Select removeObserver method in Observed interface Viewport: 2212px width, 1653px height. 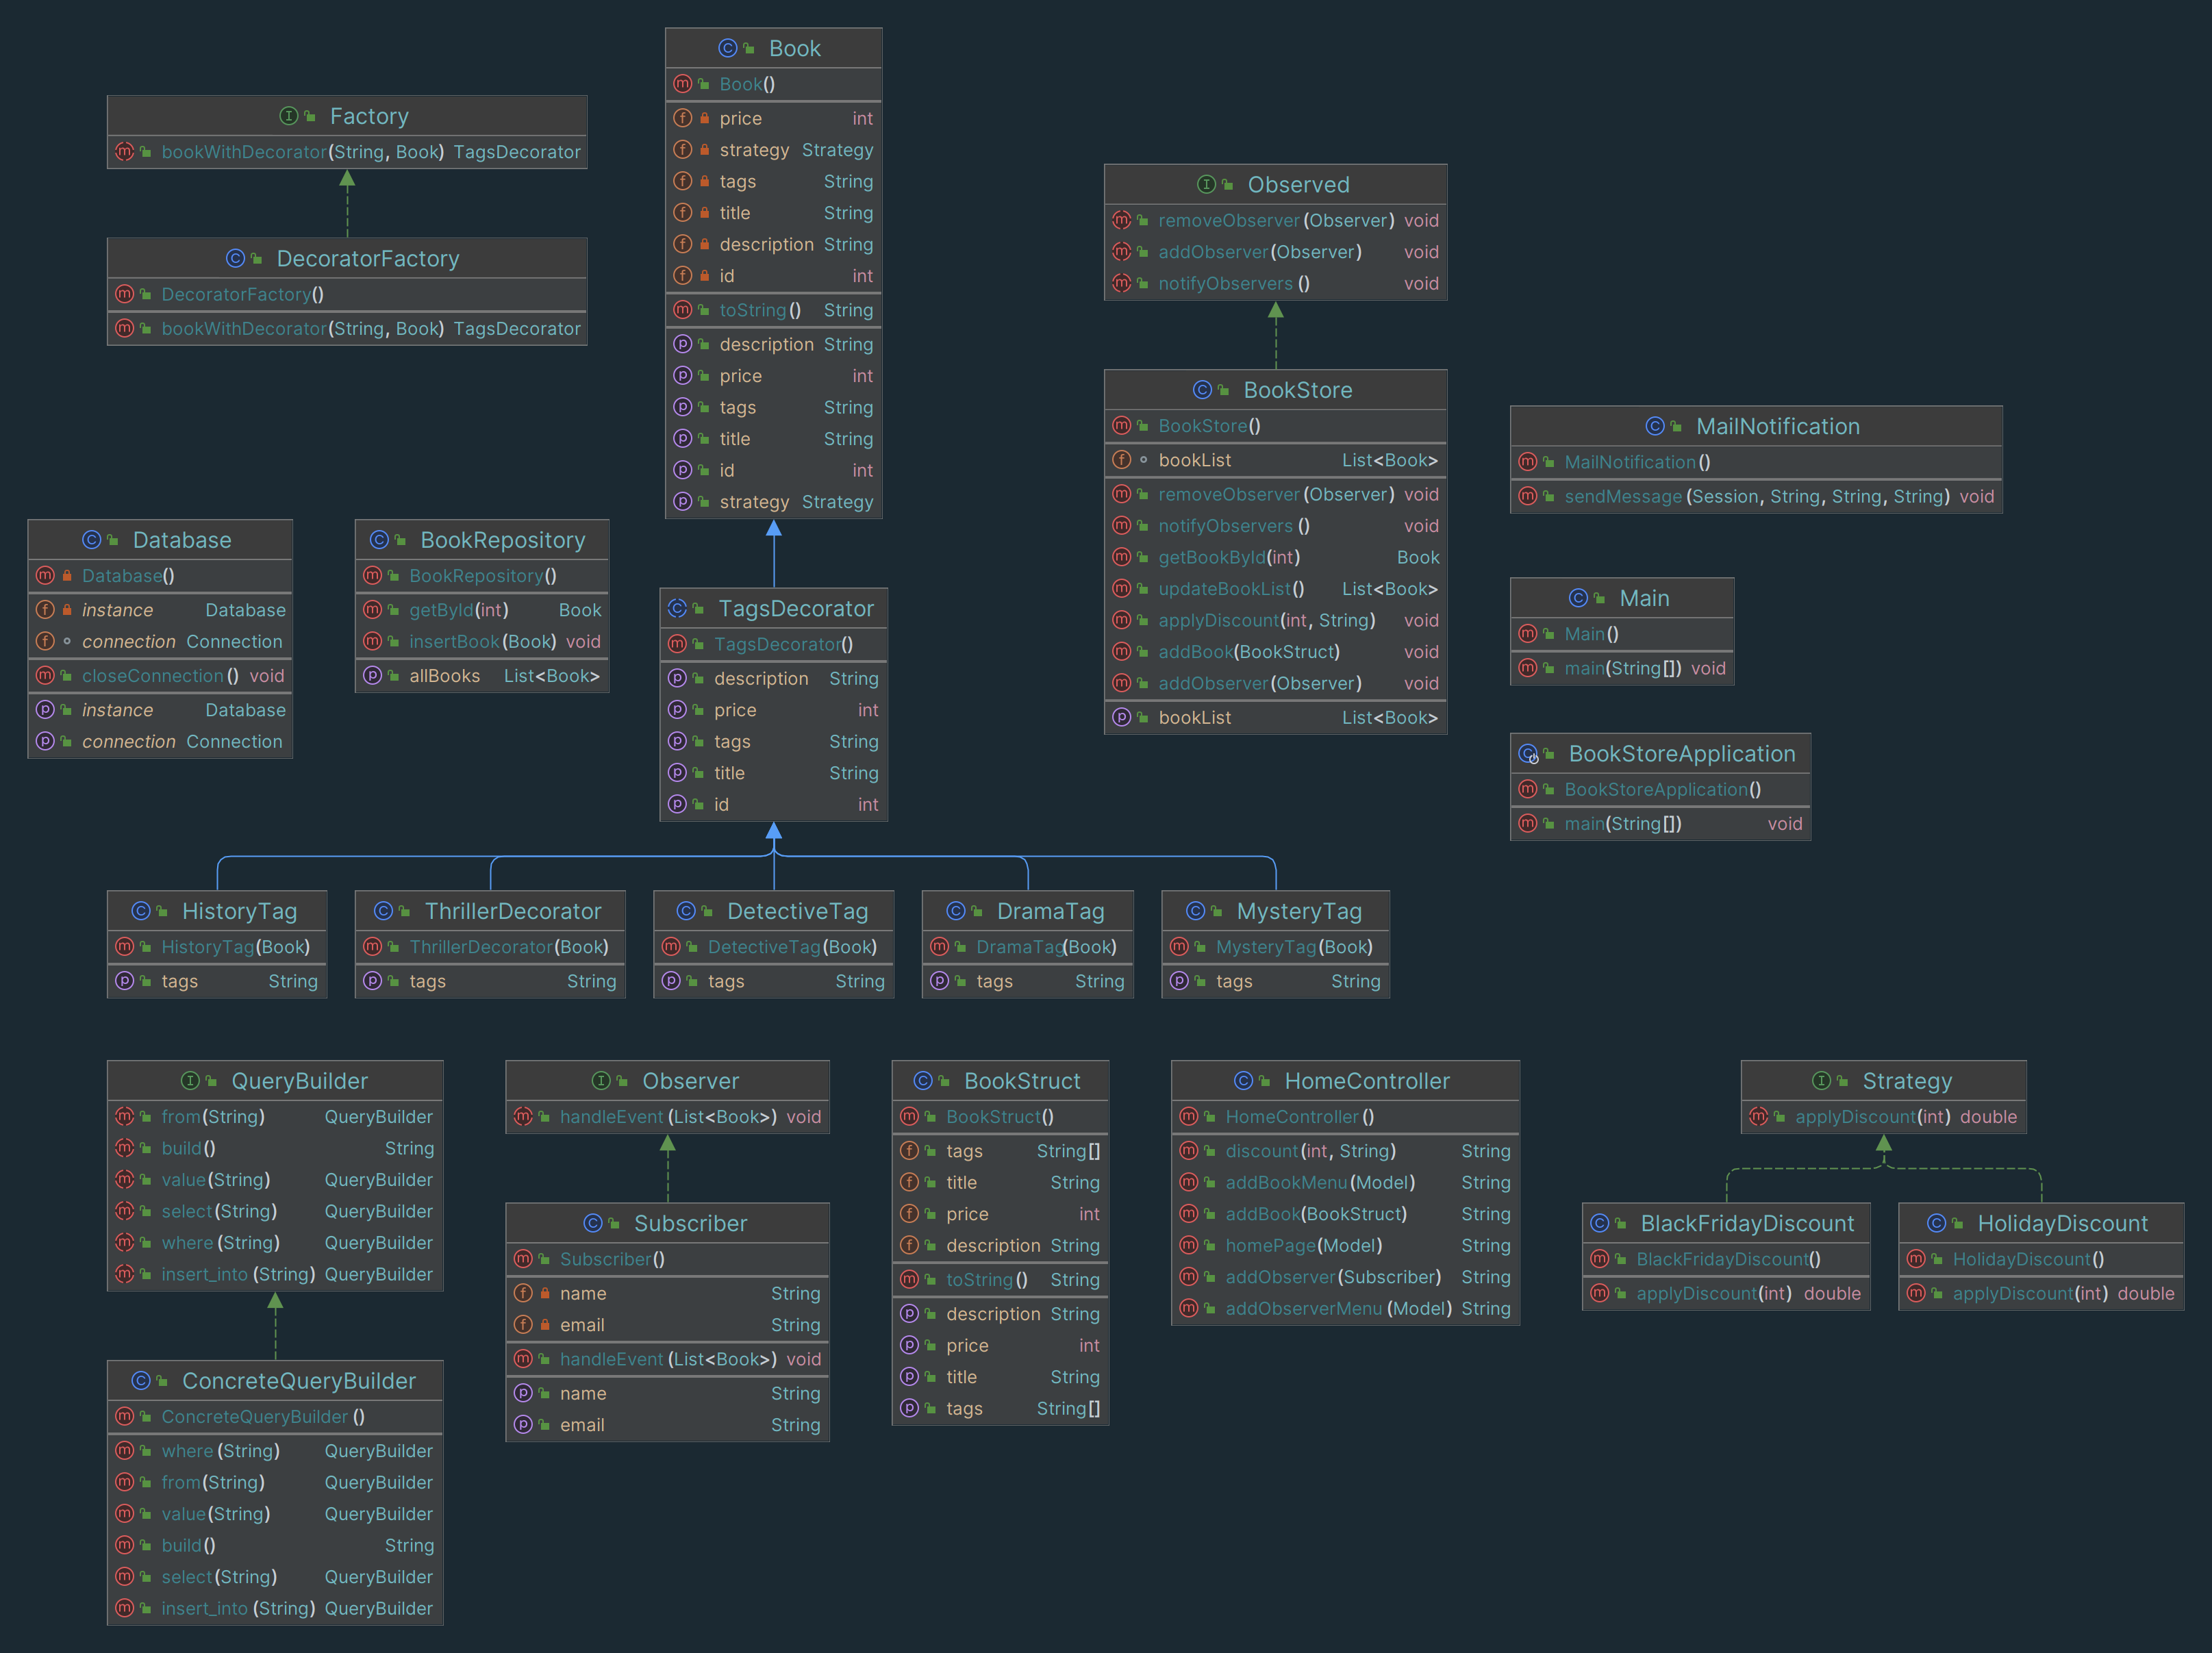coord(1275,221)
